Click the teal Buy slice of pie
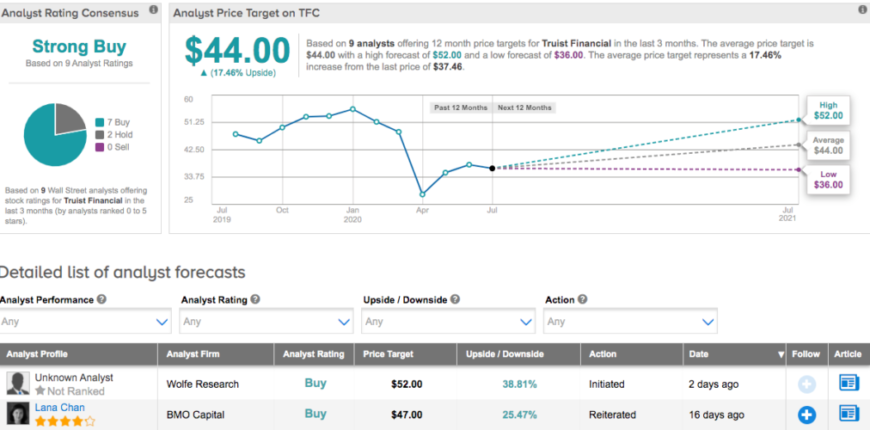This screenshot has width=870, height=430. point(50,141)
